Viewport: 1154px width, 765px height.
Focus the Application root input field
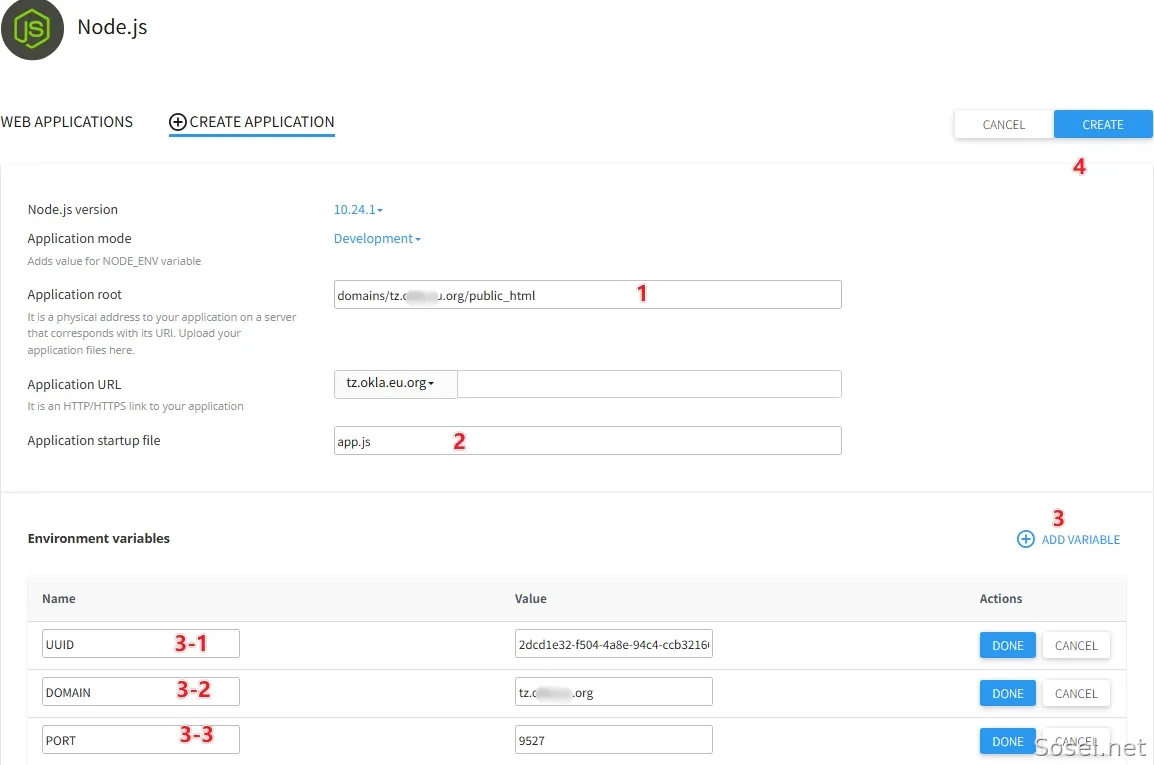click(x=587, y=295)
